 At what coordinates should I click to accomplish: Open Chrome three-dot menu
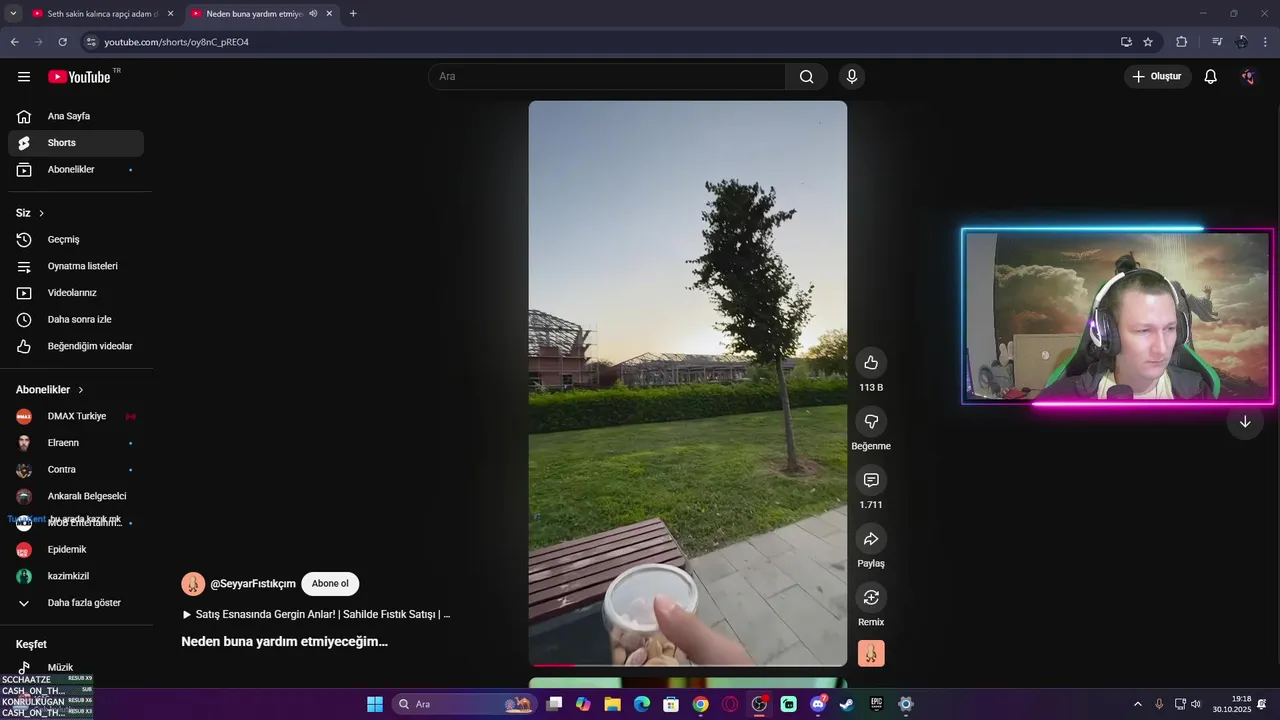click(1266, 42)
